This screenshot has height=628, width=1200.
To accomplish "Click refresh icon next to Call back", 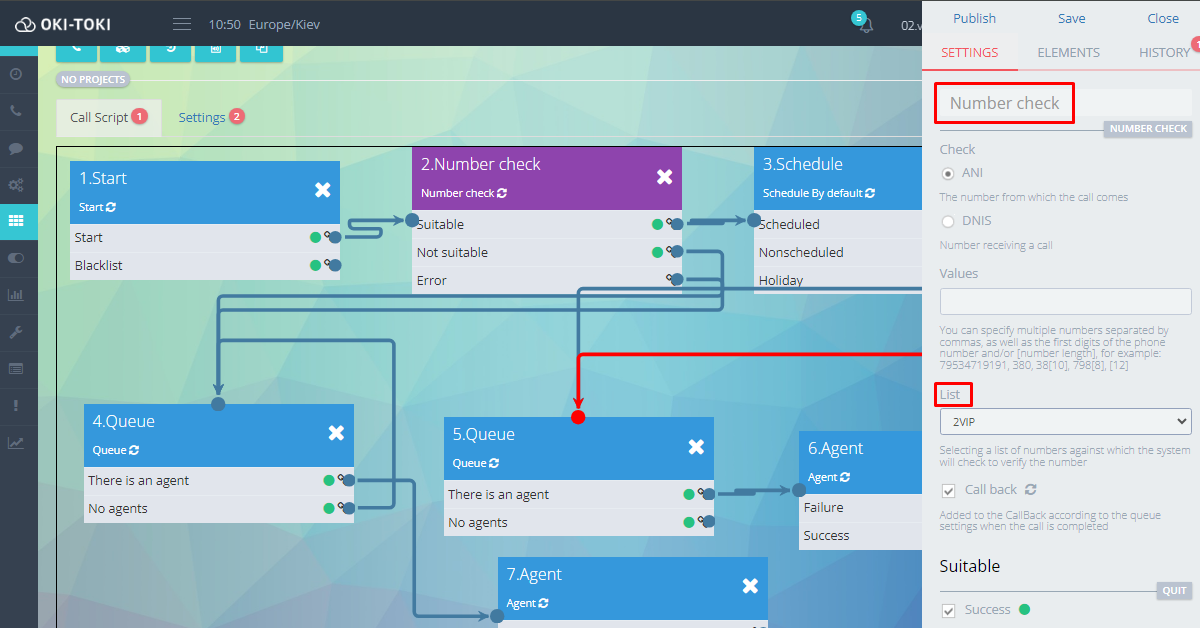I will click(1031, 490).
